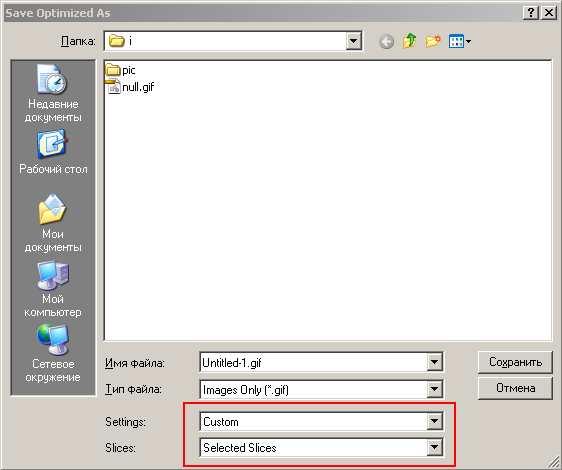This screenshot has width=562, height=470.
Task: Expand the Тип файла dropdown arrow
Action: pyautogui.click(x=434, y=389)
